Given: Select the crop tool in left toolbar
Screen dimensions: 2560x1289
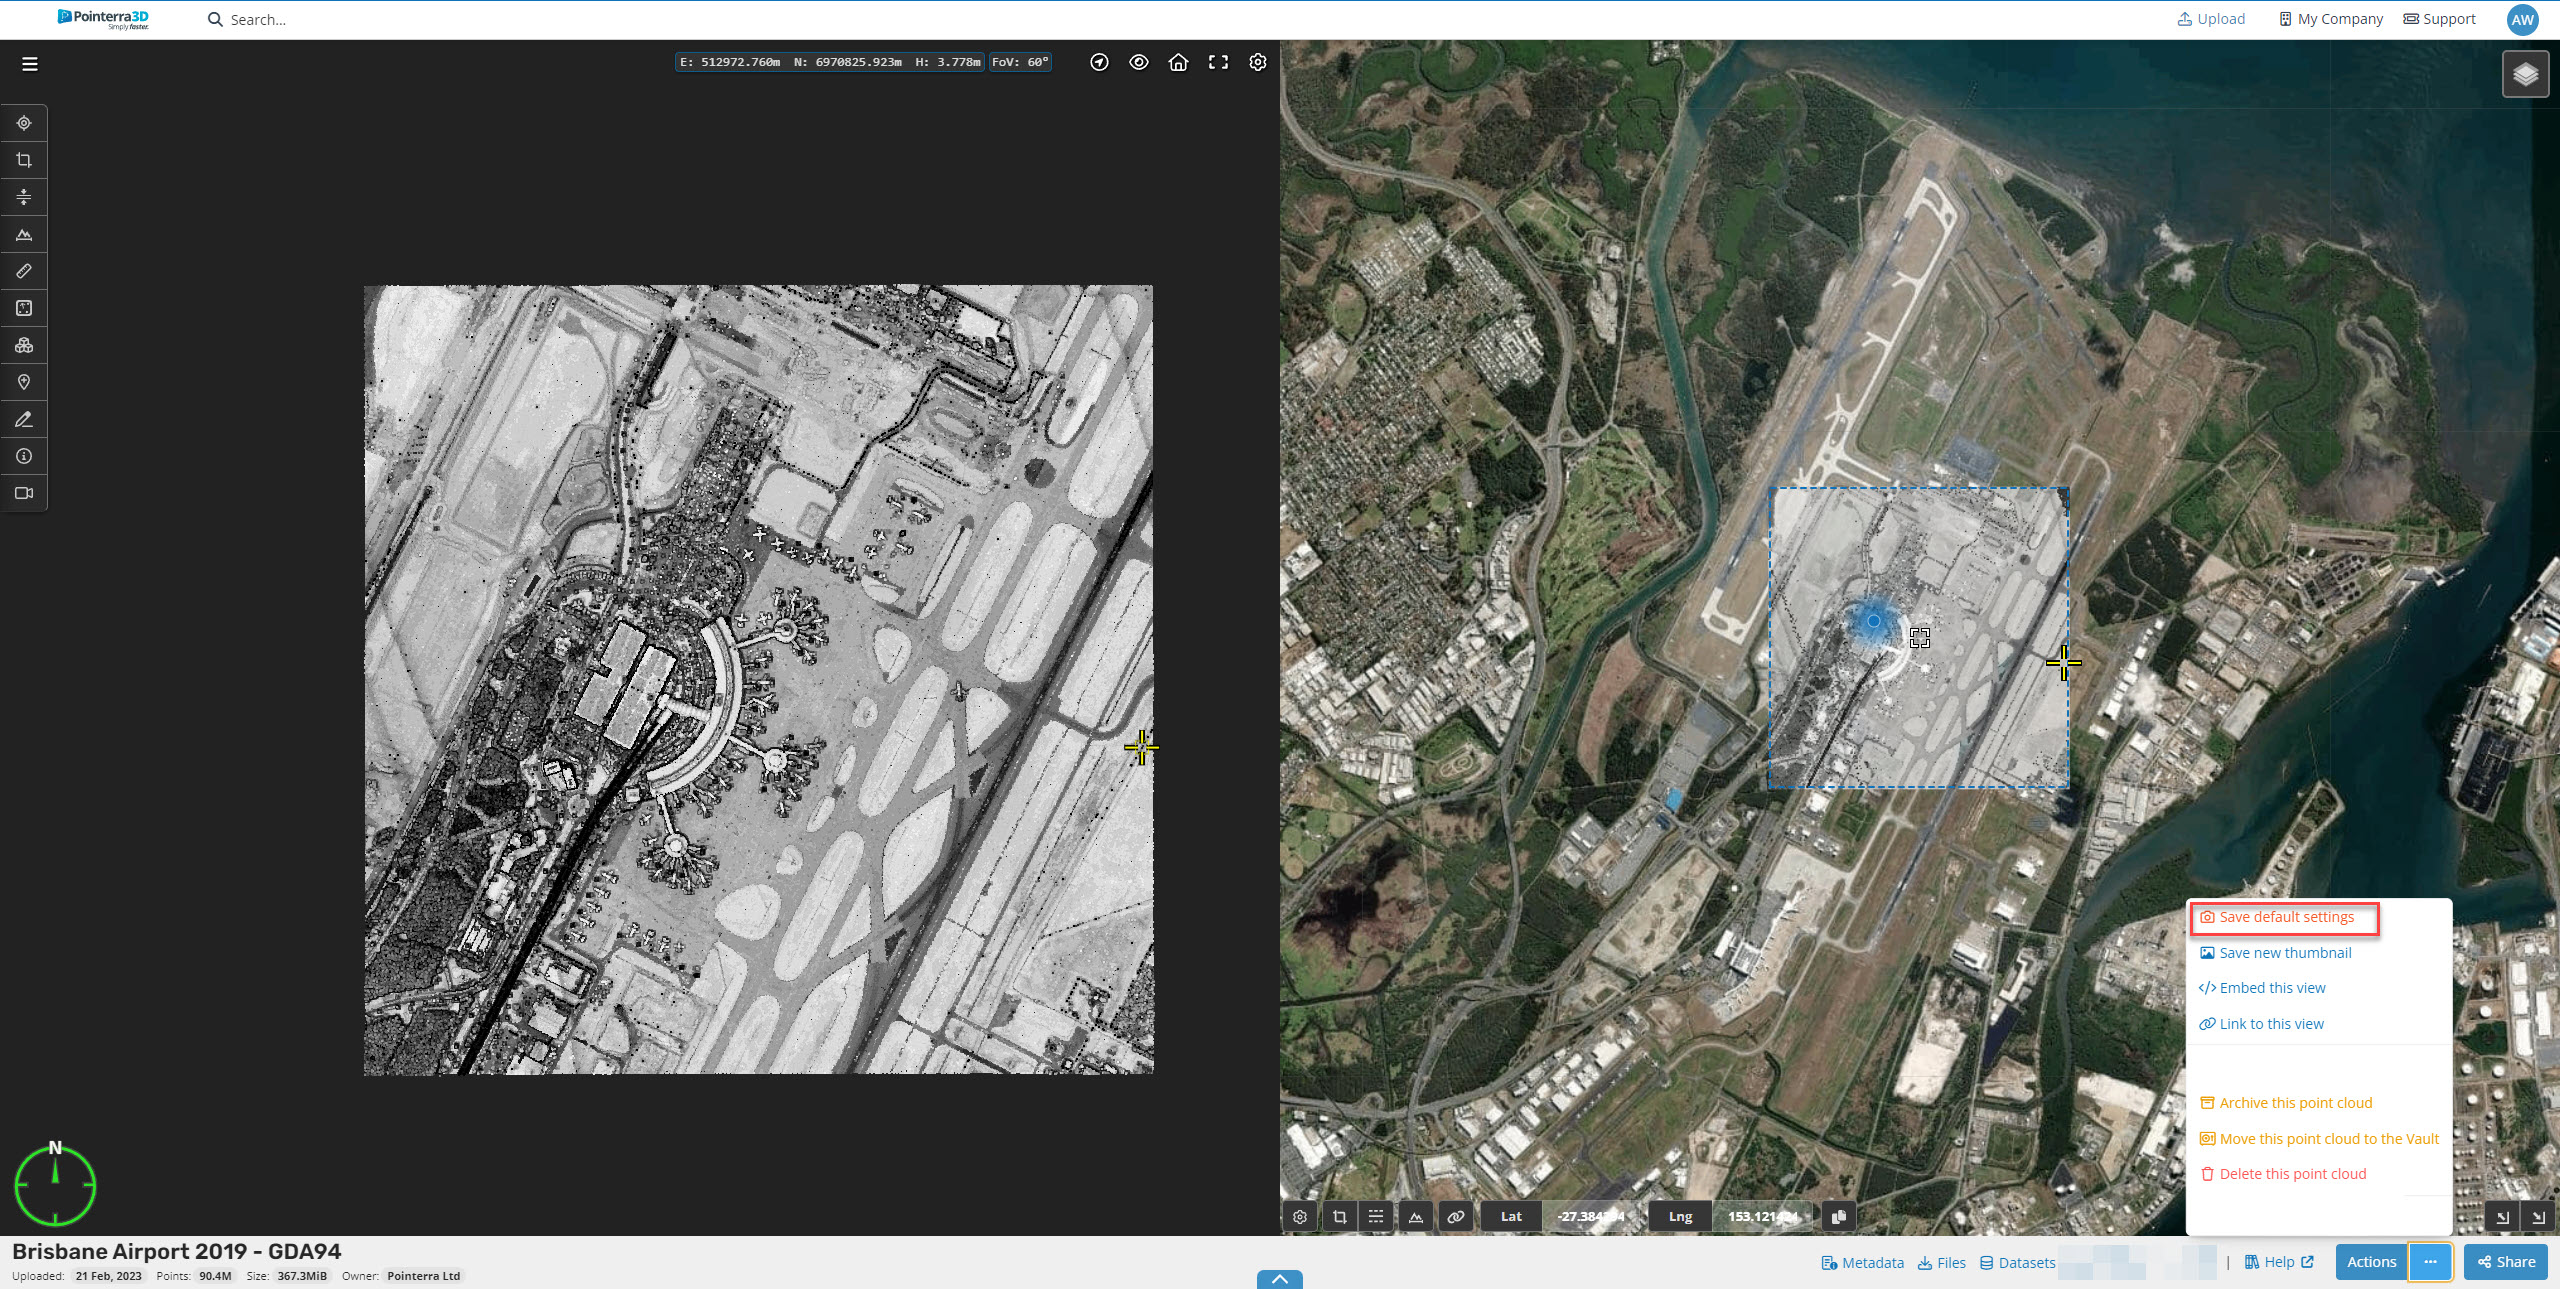Looking at the screenshot, I should tap(24, 160).
